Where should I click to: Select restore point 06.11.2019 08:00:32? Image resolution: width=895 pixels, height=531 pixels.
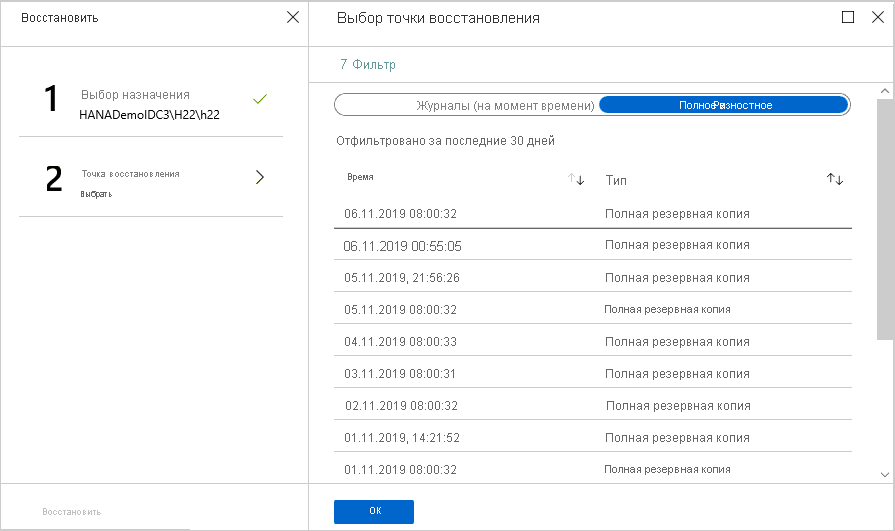(593, 214)
